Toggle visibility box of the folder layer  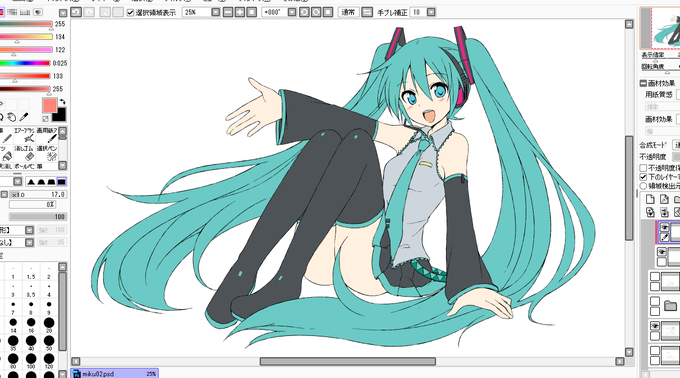coord(655,301)
